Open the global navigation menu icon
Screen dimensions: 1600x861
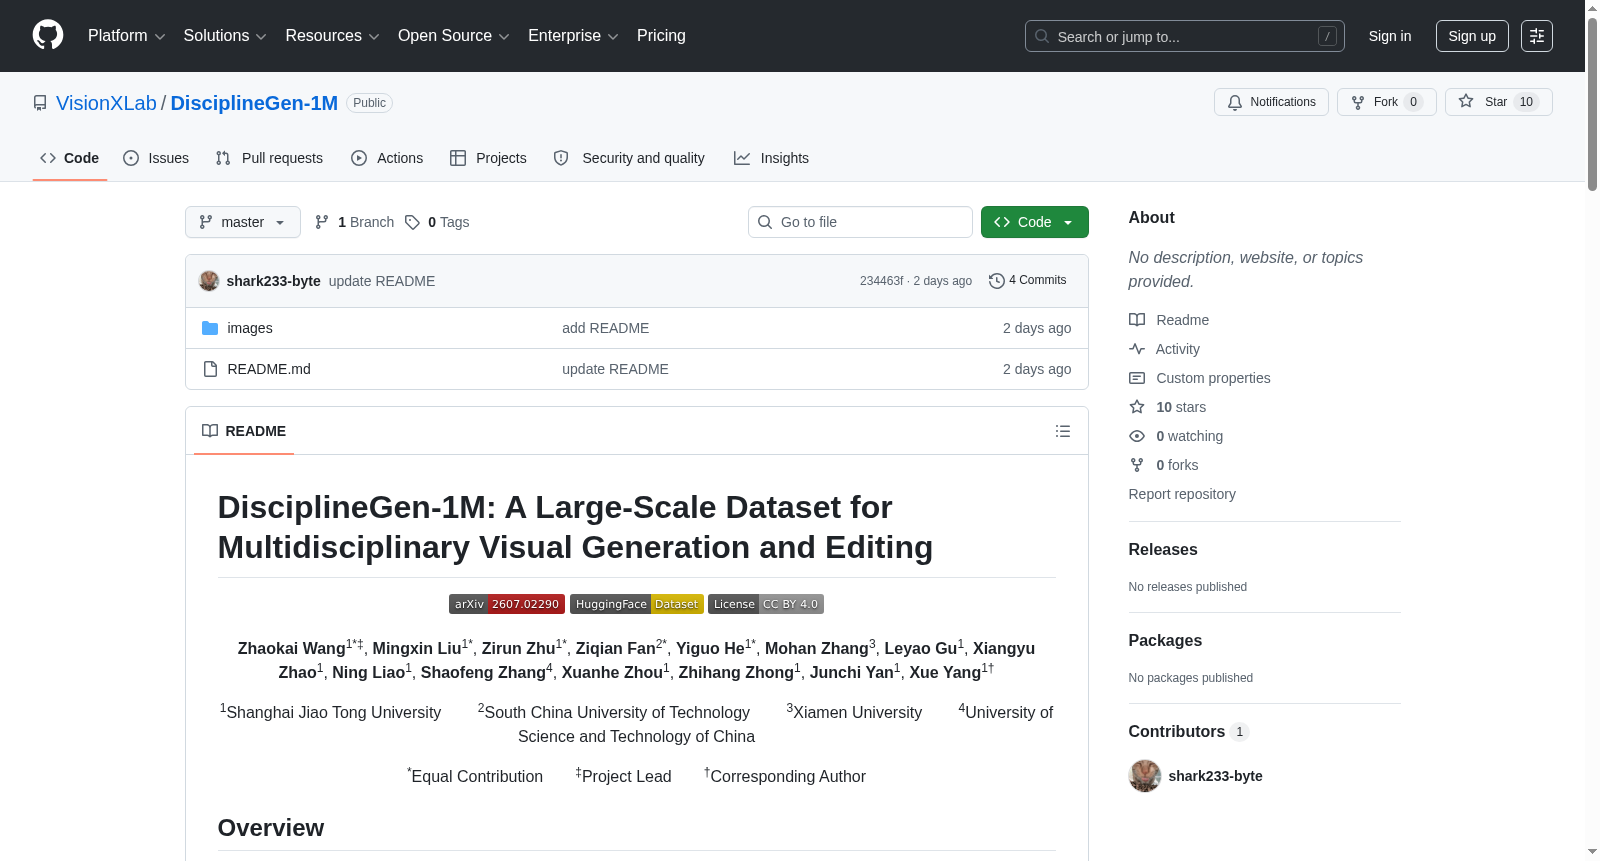pos(1537,36)
